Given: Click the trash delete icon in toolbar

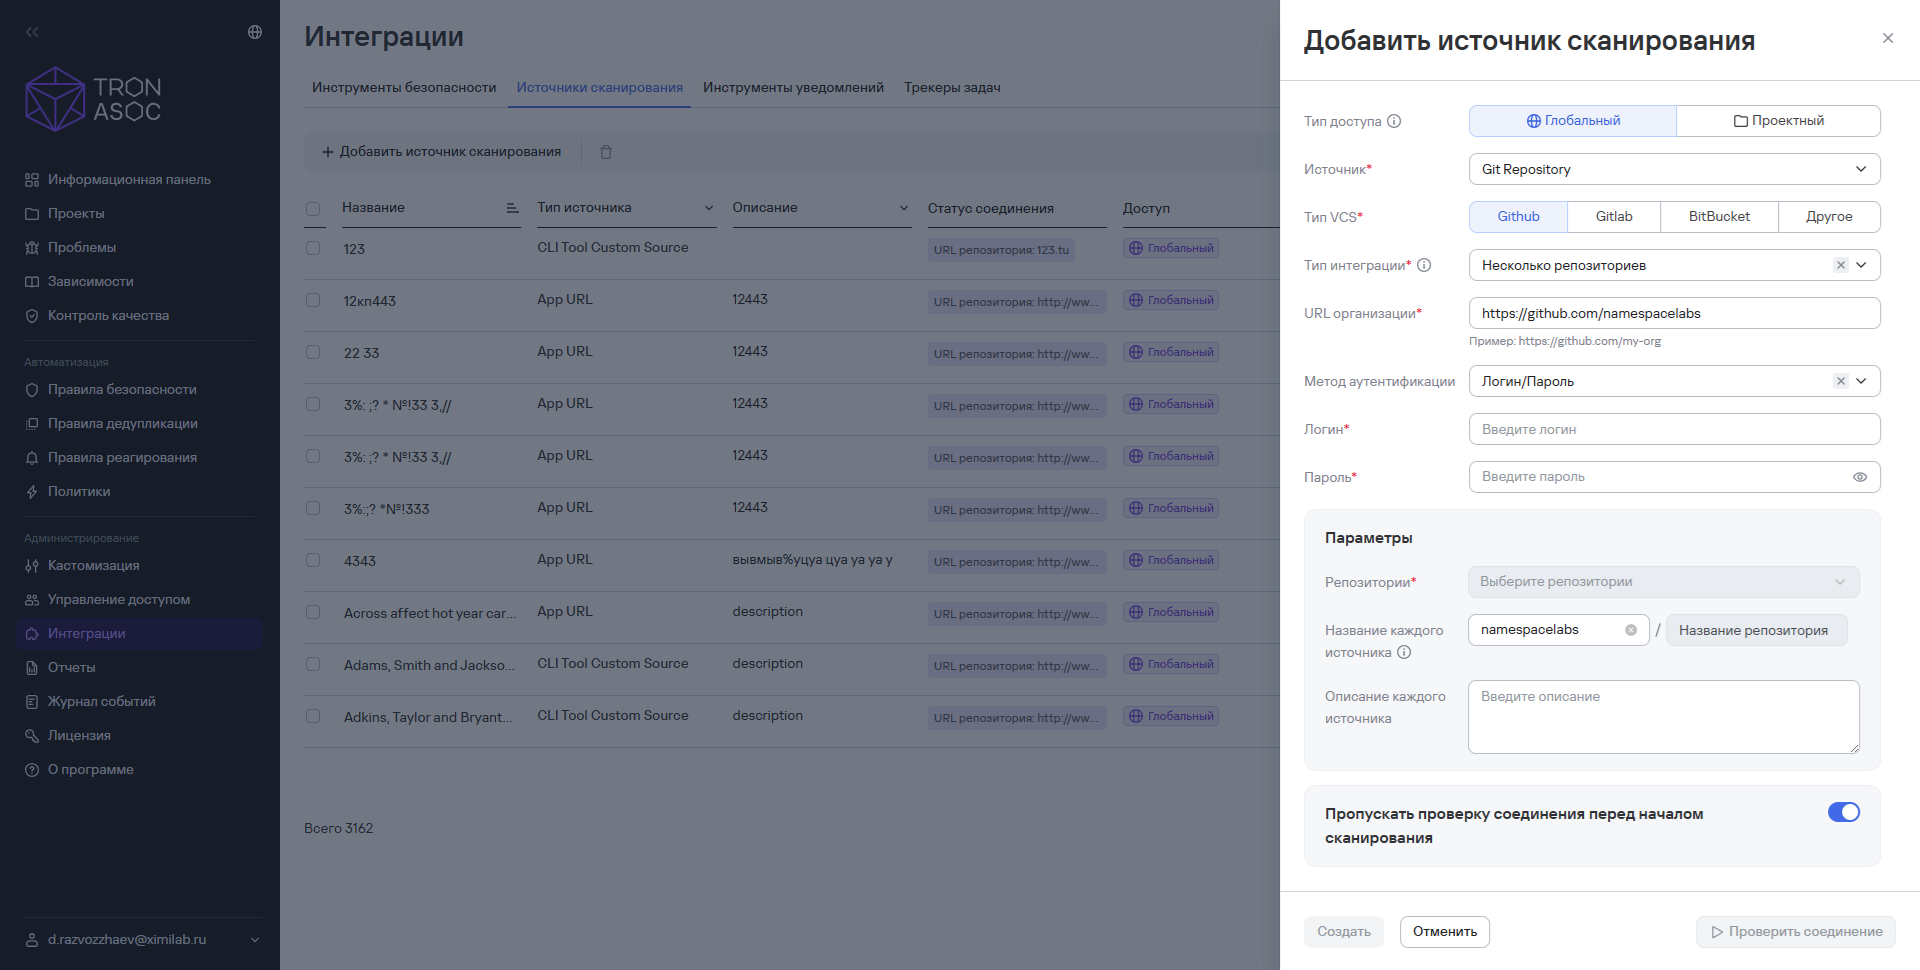Looking at the screenshot, I should tap(606, 152).
